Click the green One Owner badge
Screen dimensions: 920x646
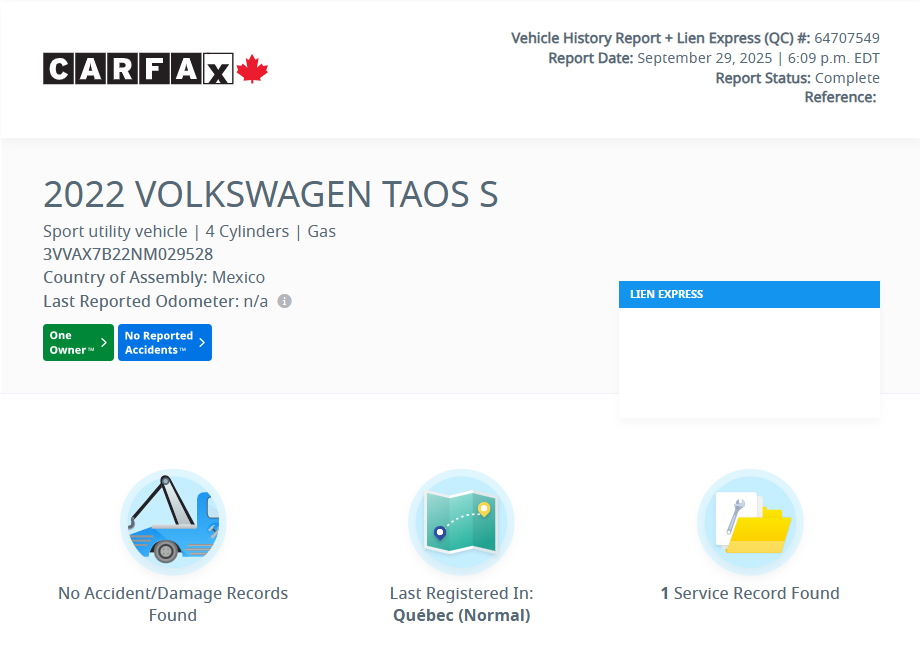78,342
